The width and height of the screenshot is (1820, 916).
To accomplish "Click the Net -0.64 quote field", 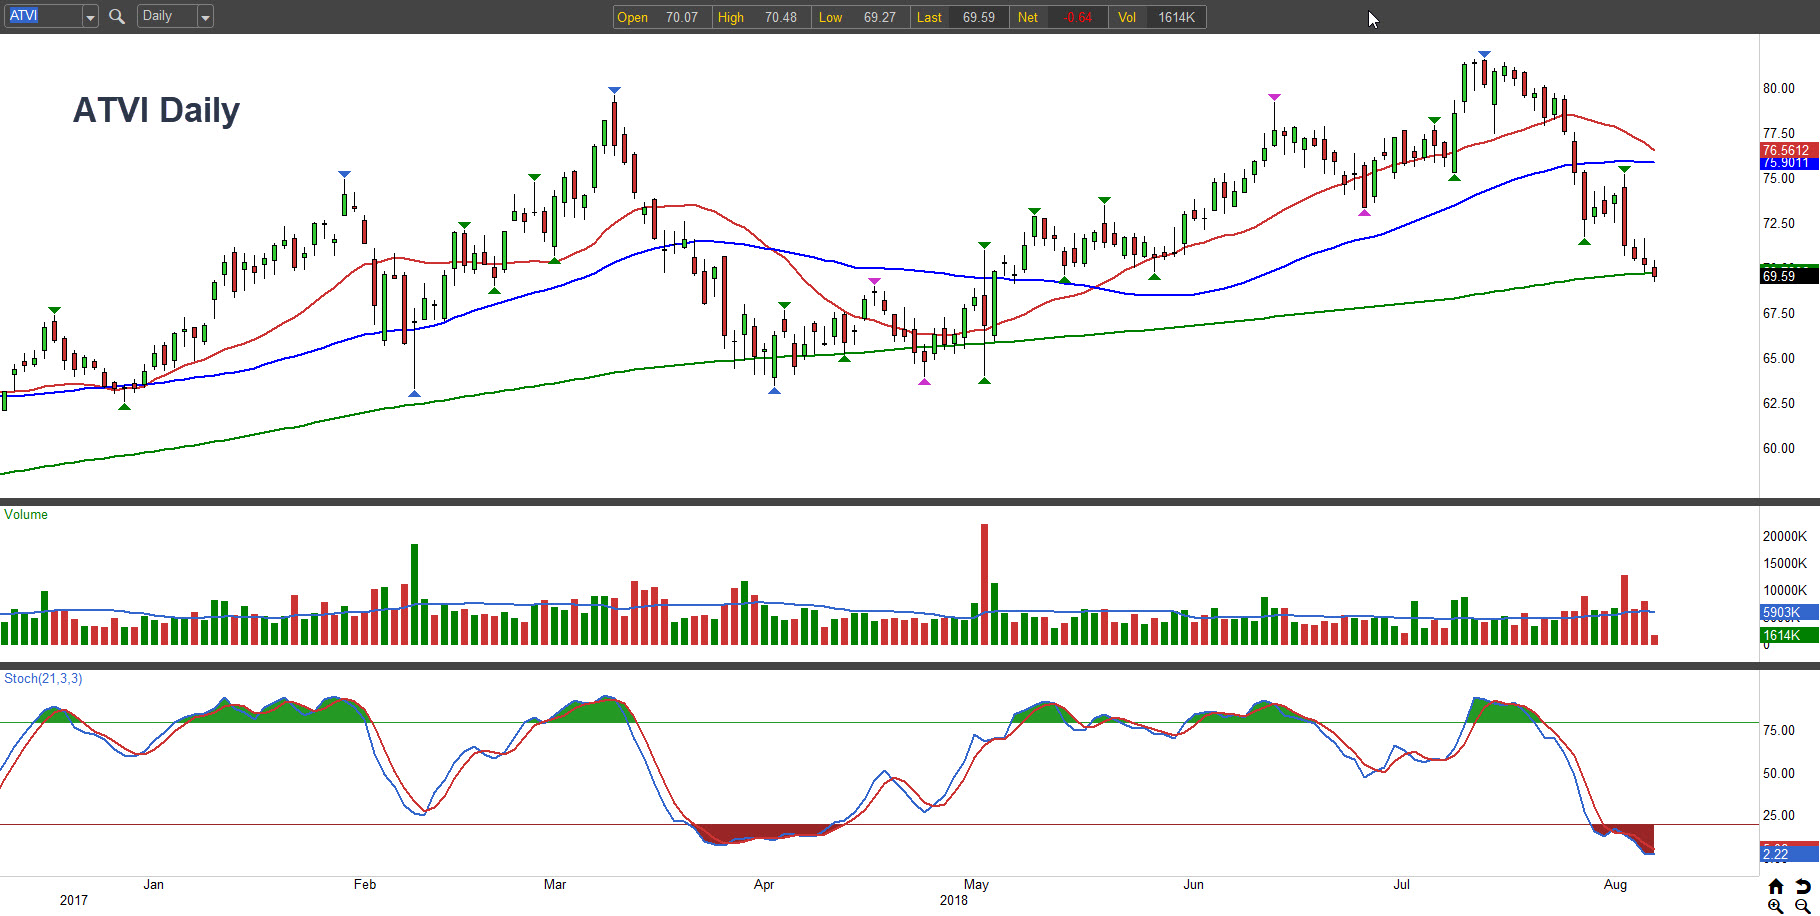I will [1057, 17].
